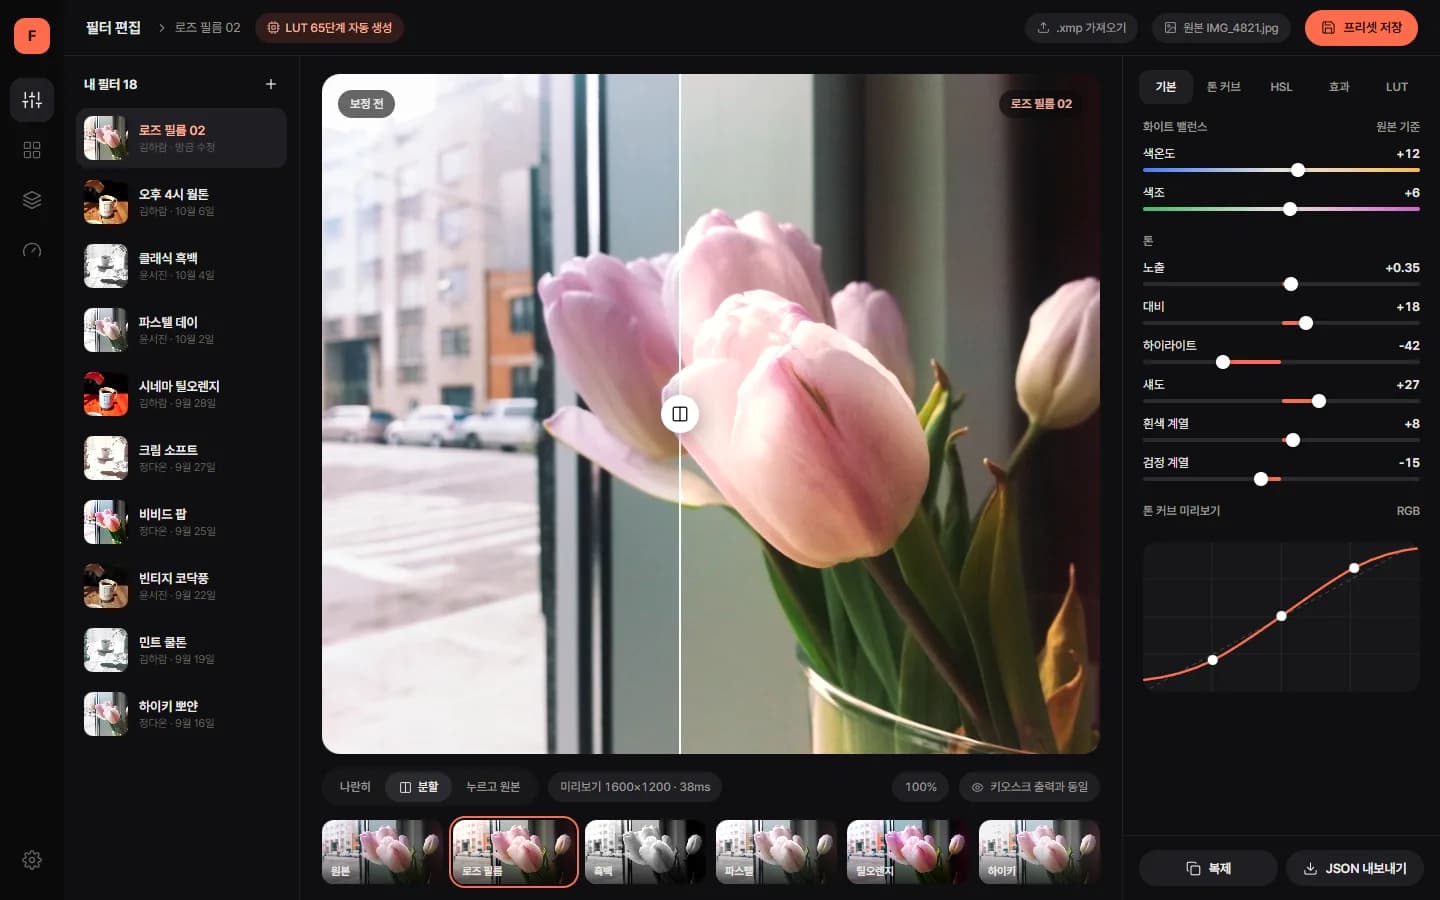Select 누르고 원본 view mode
1440x900 pixels.
click(493, 787)
